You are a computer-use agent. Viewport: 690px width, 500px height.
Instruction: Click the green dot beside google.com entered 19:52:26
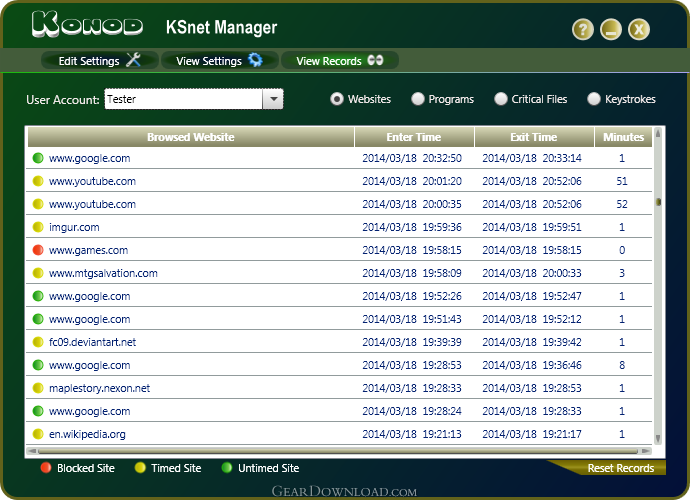[38, 296]
